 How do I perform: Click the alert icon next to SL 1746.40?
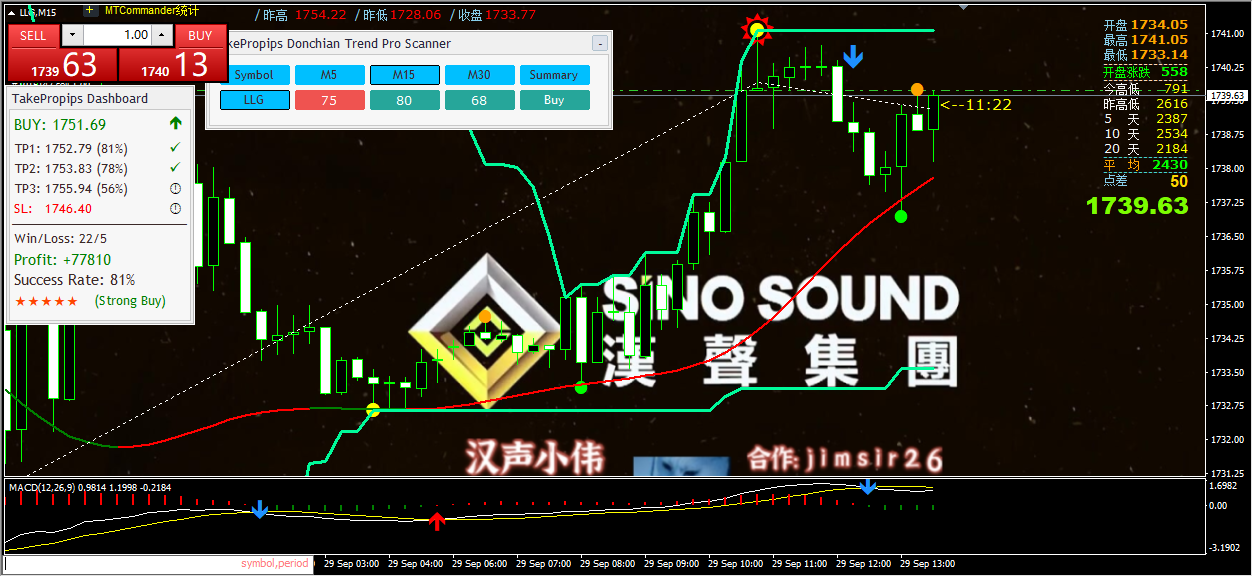(174, 208)
